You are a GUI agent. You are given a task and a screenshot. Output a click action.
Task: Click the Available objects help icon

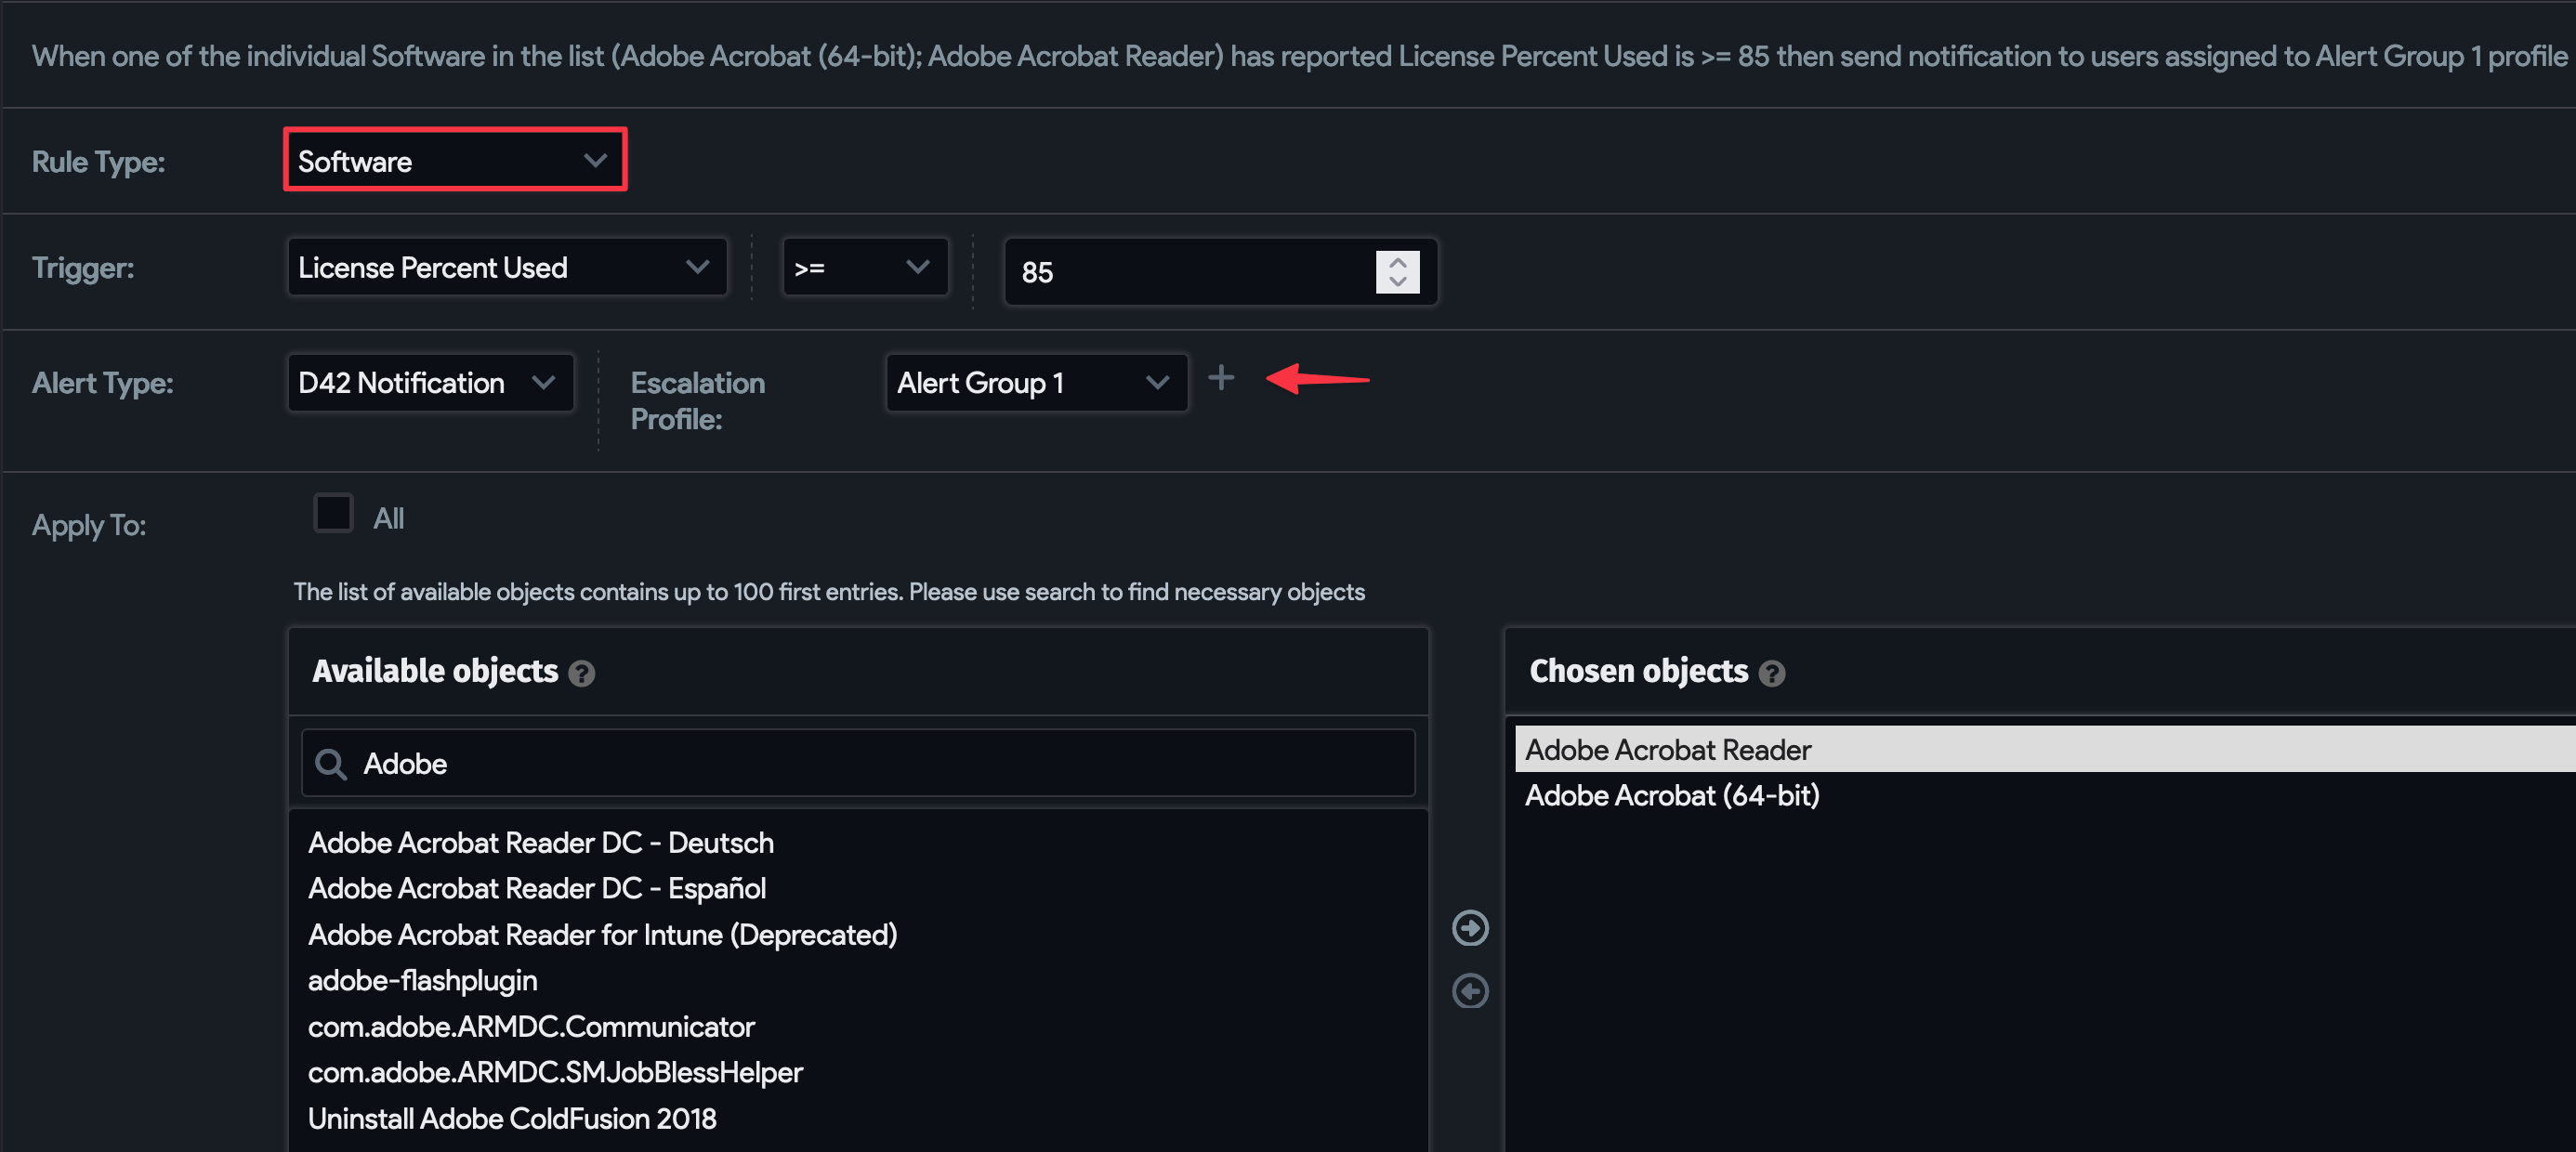click(x=581, y=673)
